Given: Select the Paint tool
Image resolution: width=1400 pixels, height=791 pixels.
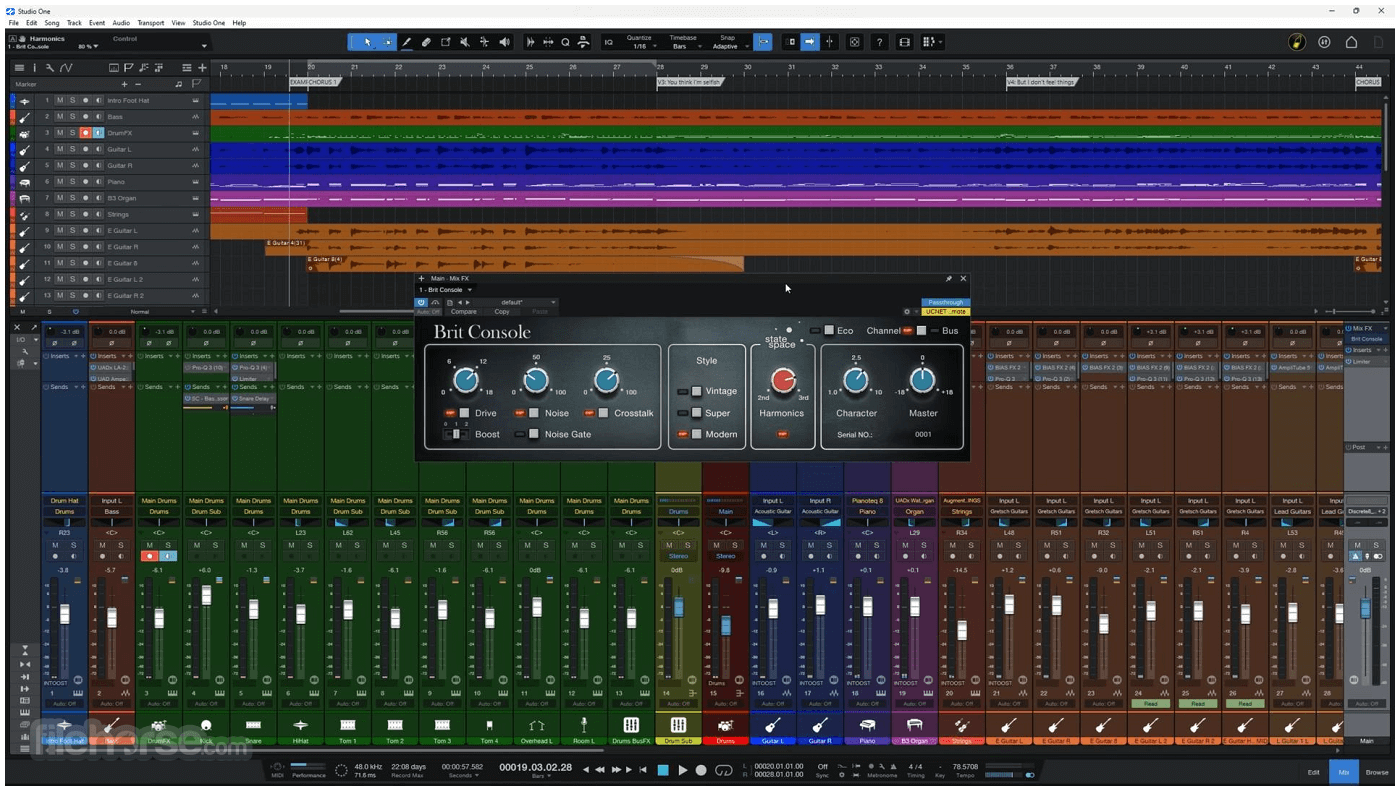Looking at the screenshot, I should 406,42.
